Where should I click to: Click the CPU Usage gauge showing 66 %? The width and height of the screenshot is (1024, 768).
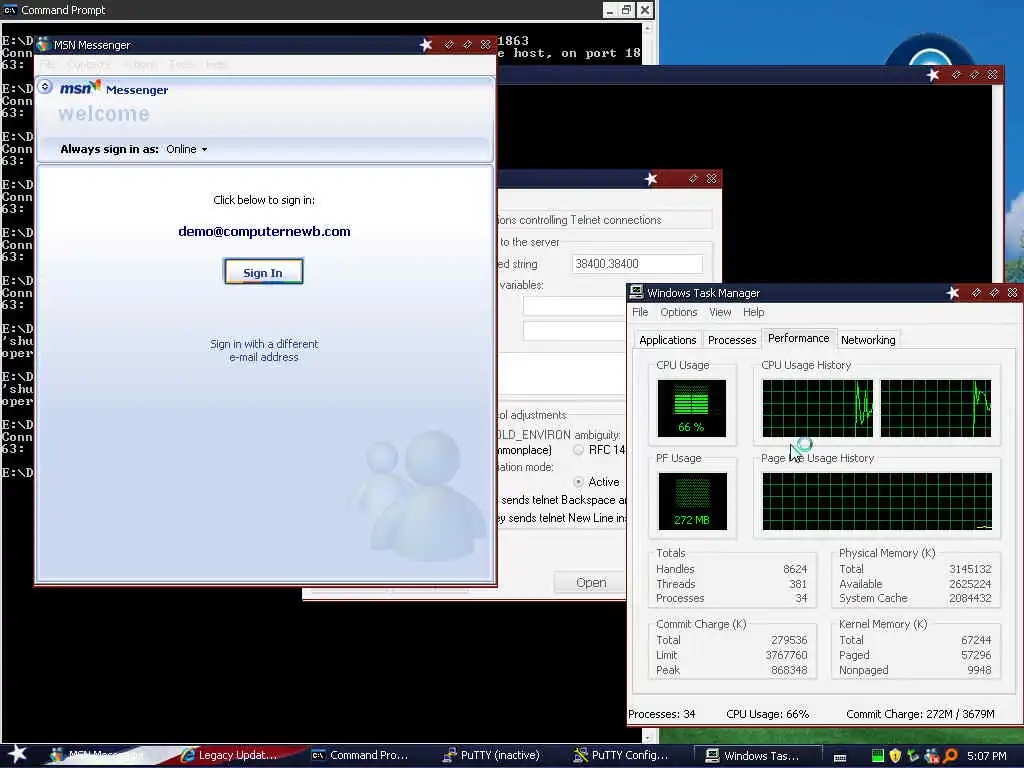point(691,408)
